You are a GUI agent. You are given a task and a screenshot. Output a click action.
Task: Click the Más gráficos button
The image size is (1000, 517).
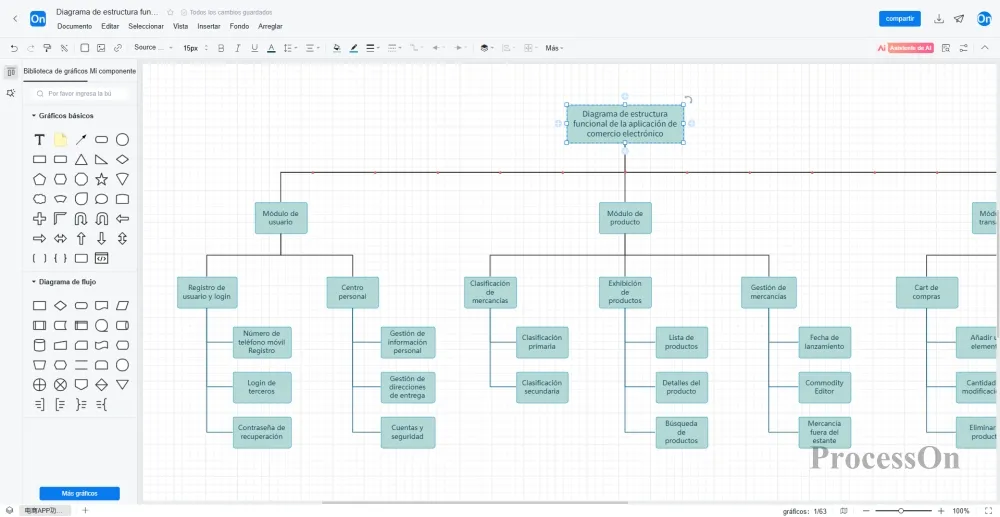pos(79,493)
